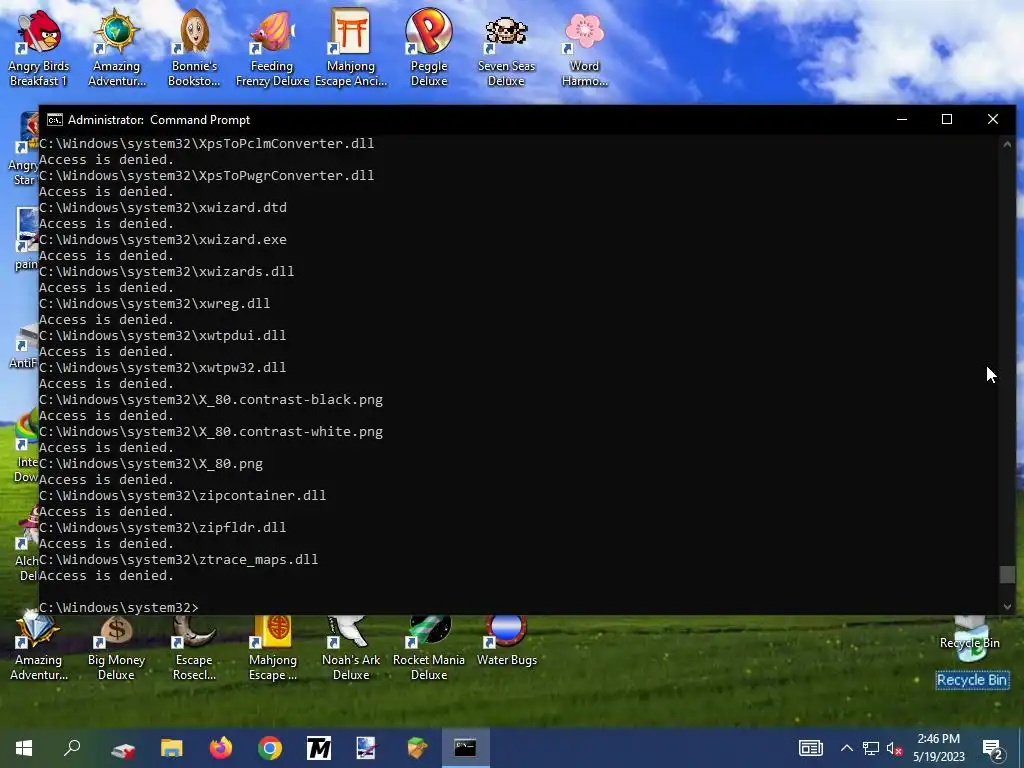Click the xwtpdui.dll path line
The width and height of the screenshot is (1024, 768).
click(x=163, y=336)
